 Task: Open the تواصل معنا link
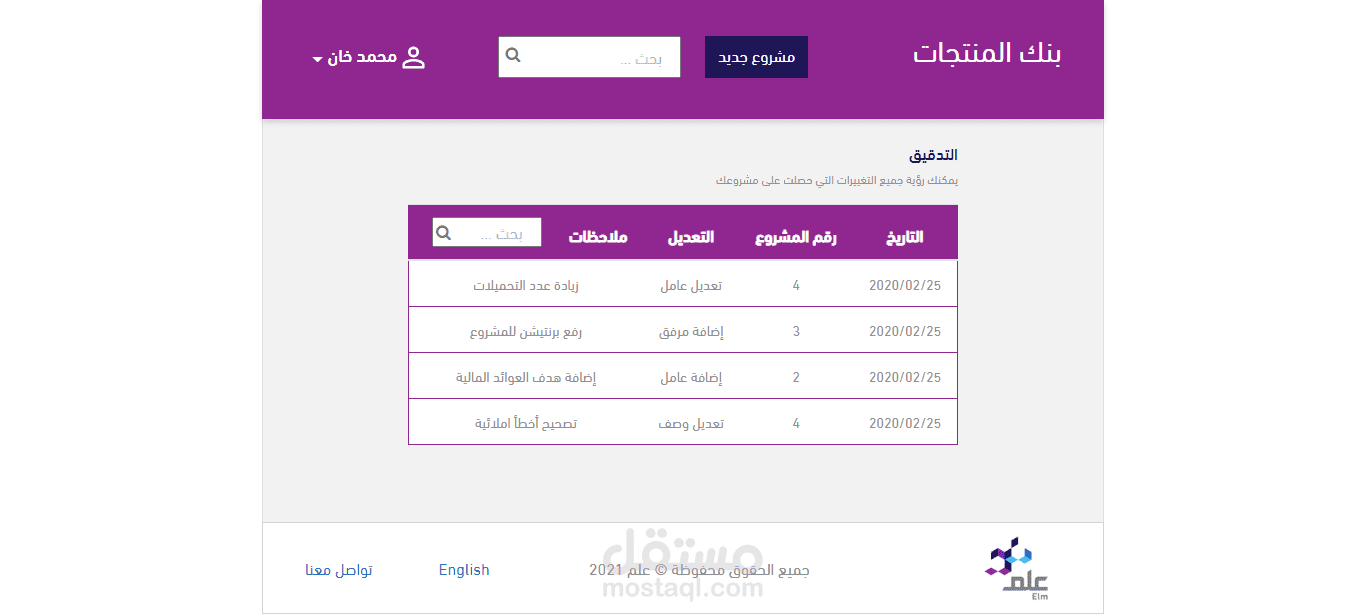click(x=339, y=570)
